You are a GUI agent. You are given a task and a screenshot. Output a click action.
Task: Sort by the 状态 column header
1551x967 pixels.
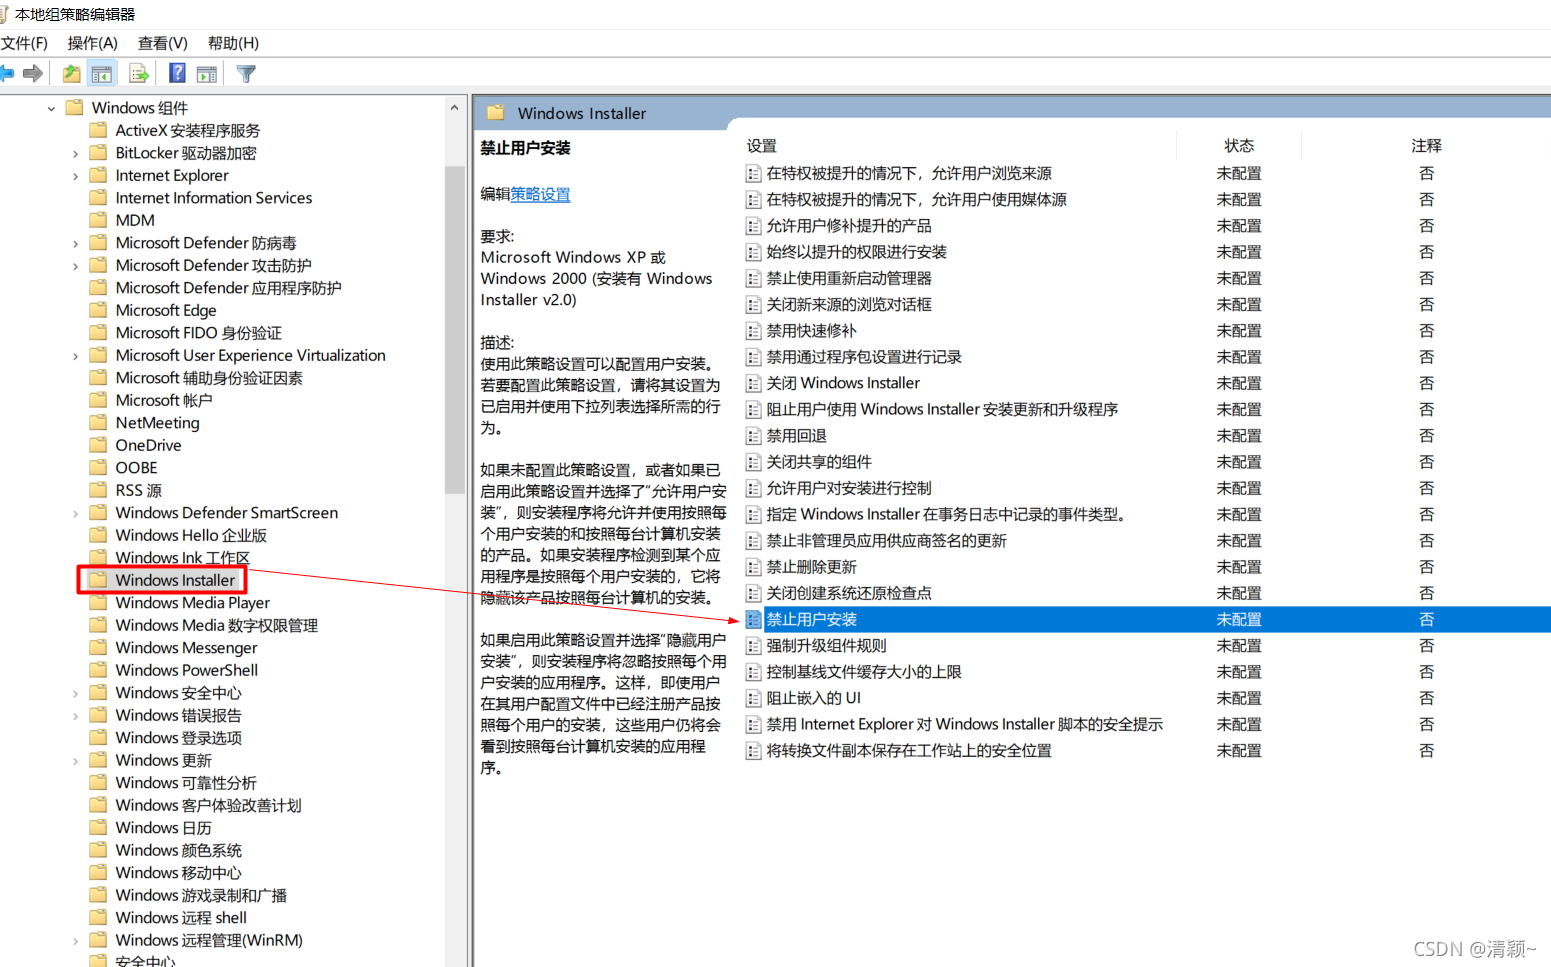click(x=1239, y=146)
